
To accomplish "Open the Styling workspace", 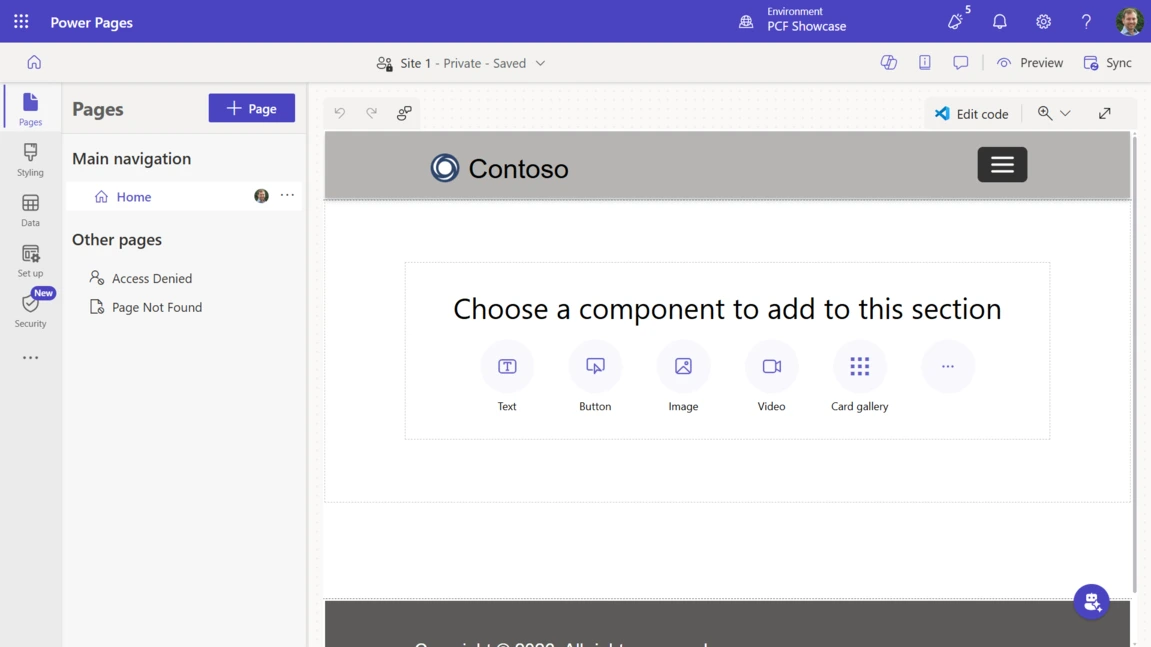I will 30,159.
